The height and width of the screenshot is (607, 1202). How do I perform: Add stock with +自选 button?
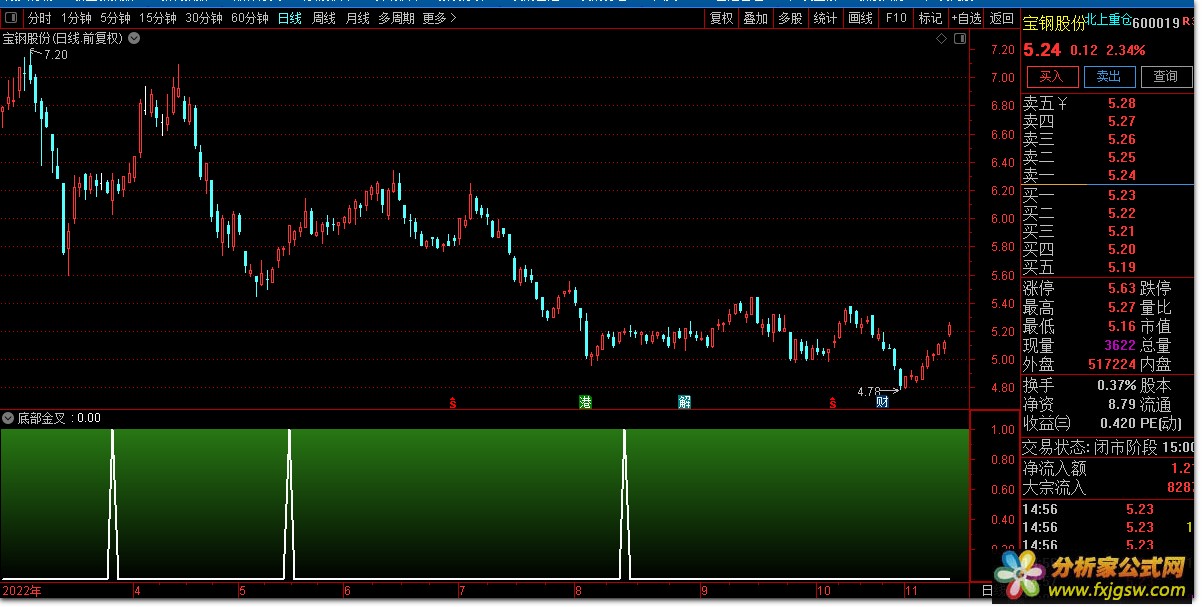[966, 18]
